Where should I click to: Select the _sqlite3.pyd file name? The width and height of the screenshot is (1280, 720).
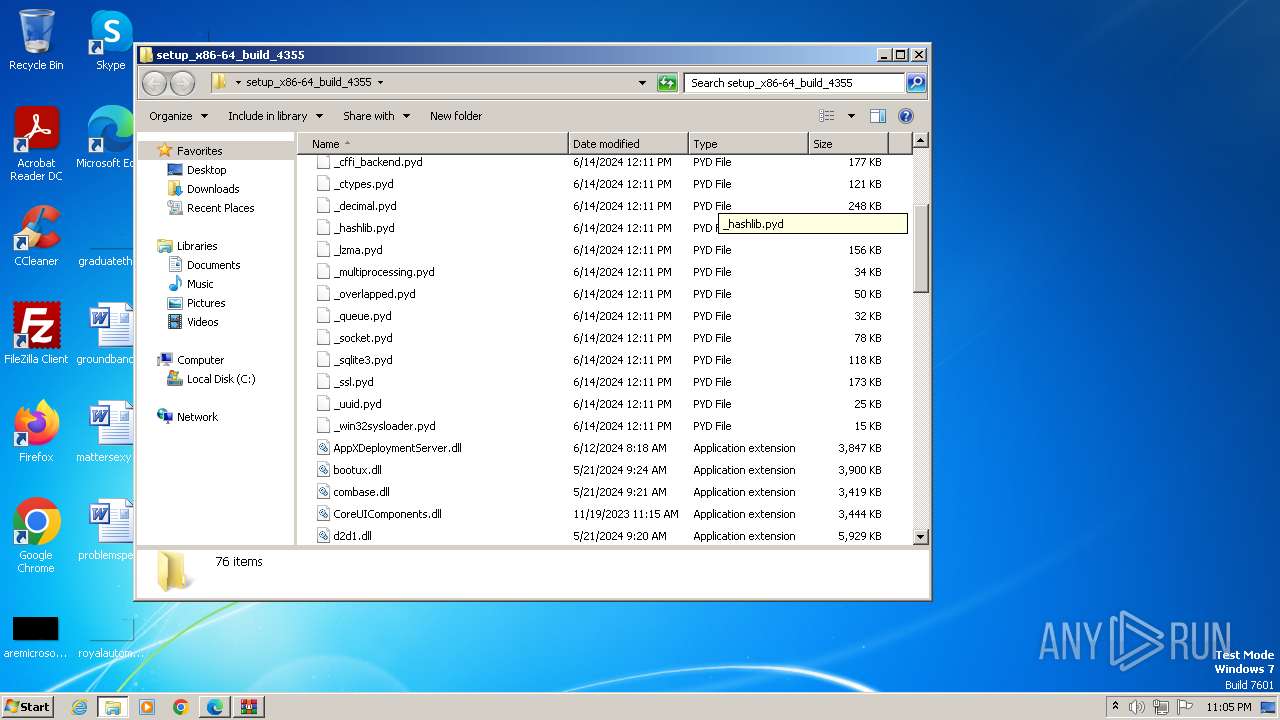pos(363,360)
